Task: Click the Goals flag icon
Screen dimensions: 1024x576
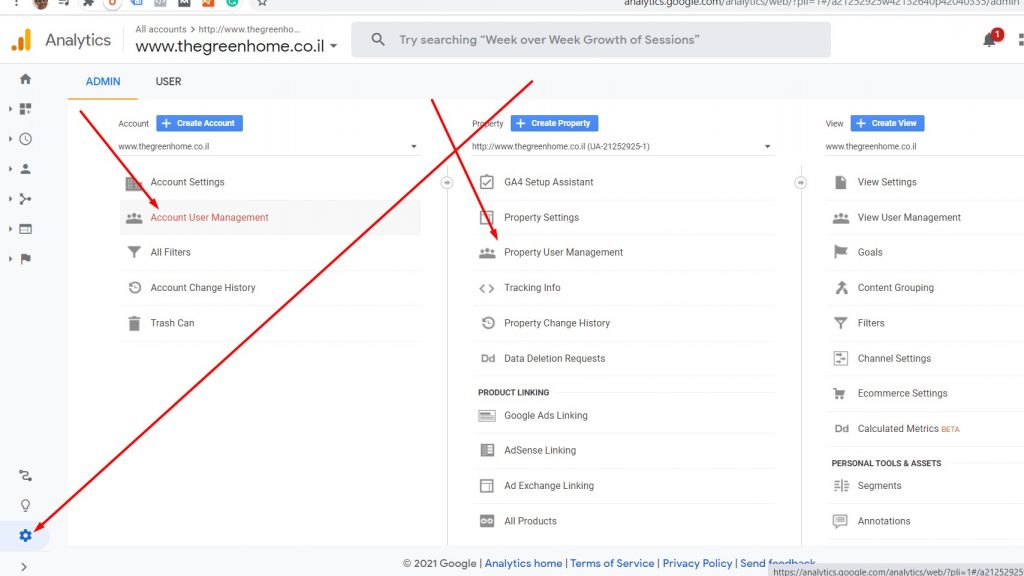Action: tap(840, 252)
